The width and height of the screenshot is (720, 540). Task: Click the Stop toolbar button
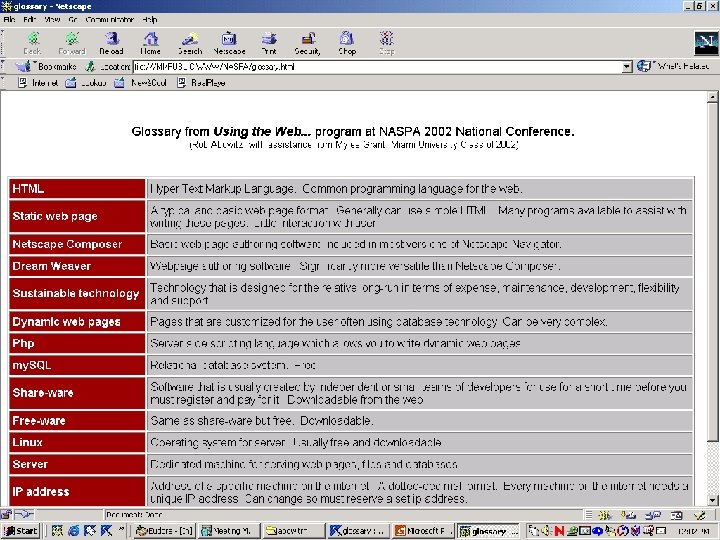[x=387, y=44]
